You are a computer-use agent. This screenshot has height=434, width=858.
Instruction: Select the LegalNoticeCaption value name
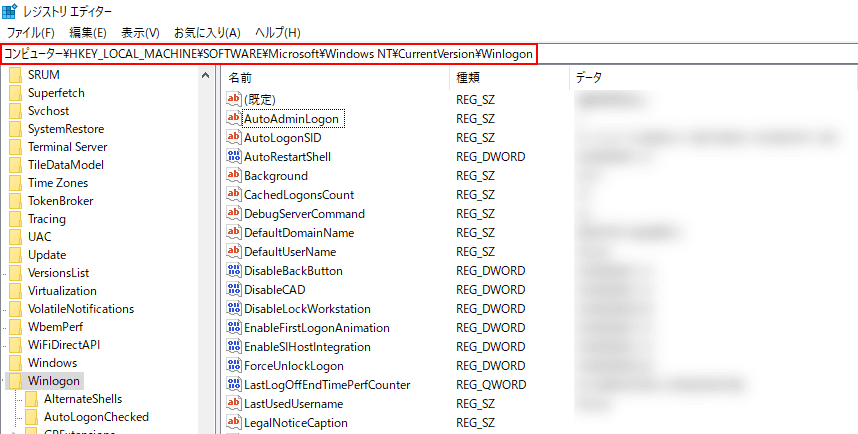(295, 423)
